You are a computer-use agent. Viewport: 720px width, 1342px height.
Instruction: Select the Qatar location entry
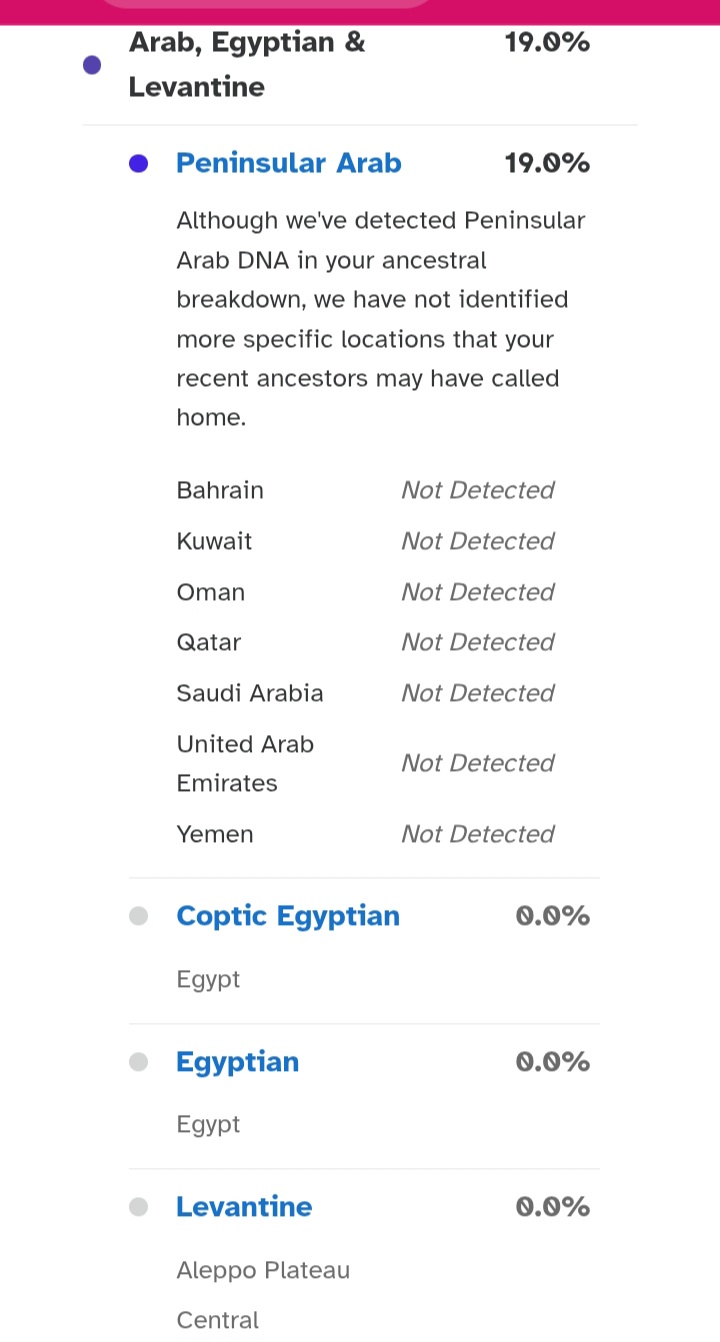[x=209, y=642]
